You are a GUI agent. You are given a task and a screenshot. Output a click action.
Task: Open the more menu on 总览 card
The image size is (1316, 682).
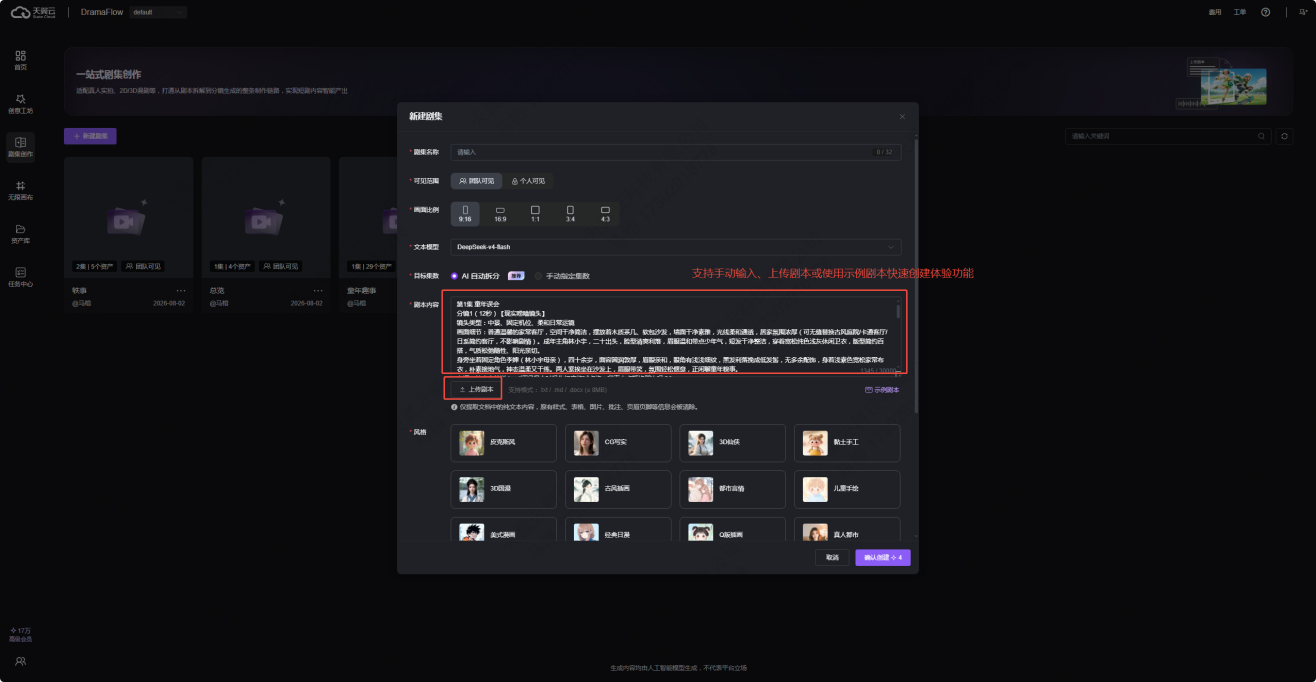tap(319, 291)
